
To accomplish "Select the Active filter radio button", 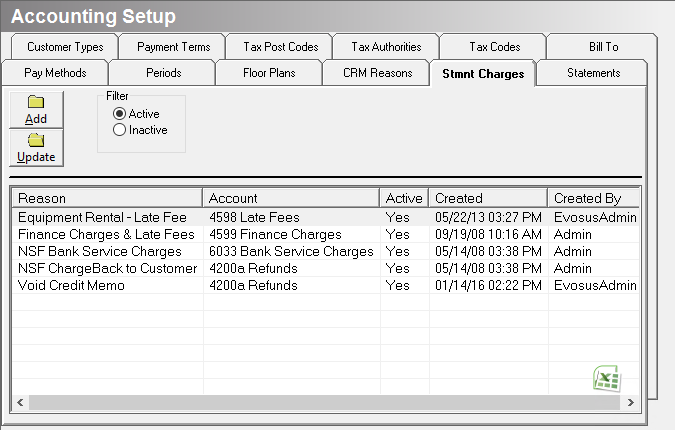I will pyautogui.click(x=120, y=114).
